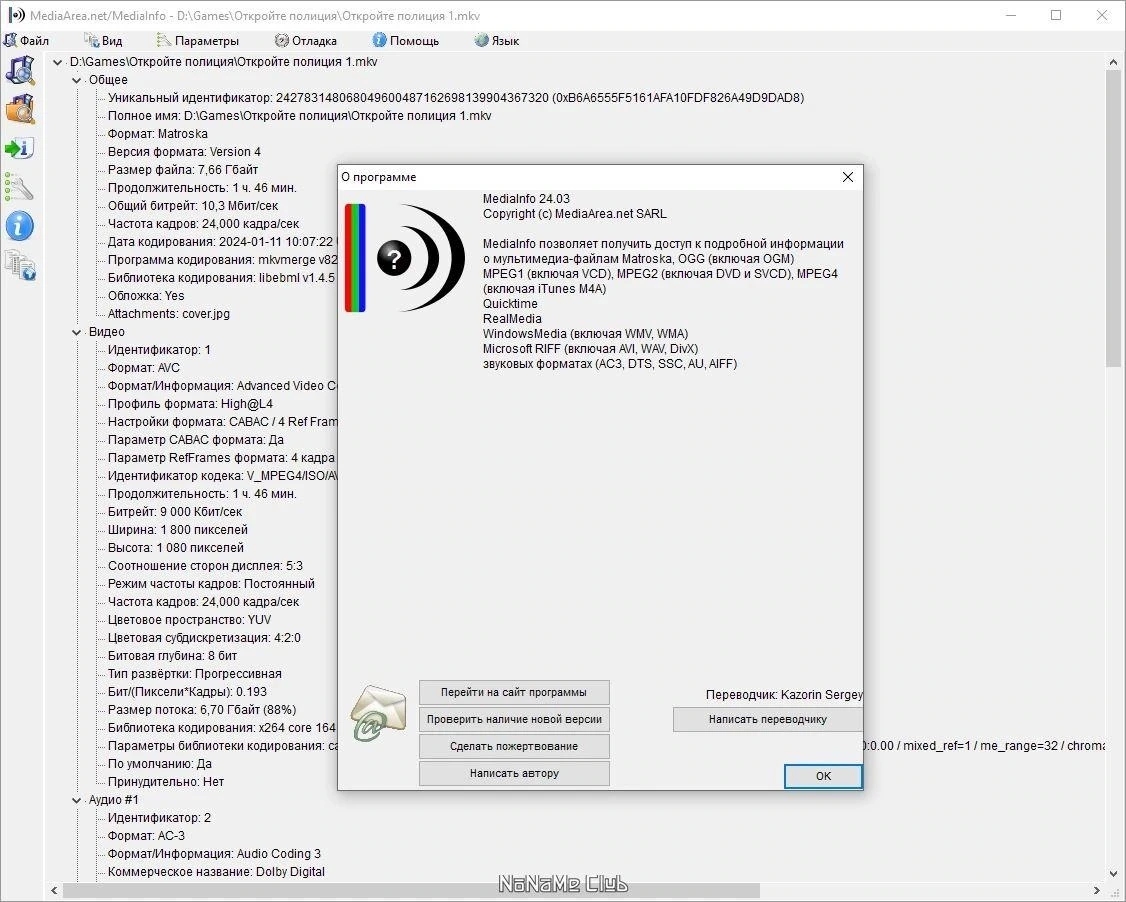Click Написать переводчику button
The image size is (1126, 902).
click(768, 720)
